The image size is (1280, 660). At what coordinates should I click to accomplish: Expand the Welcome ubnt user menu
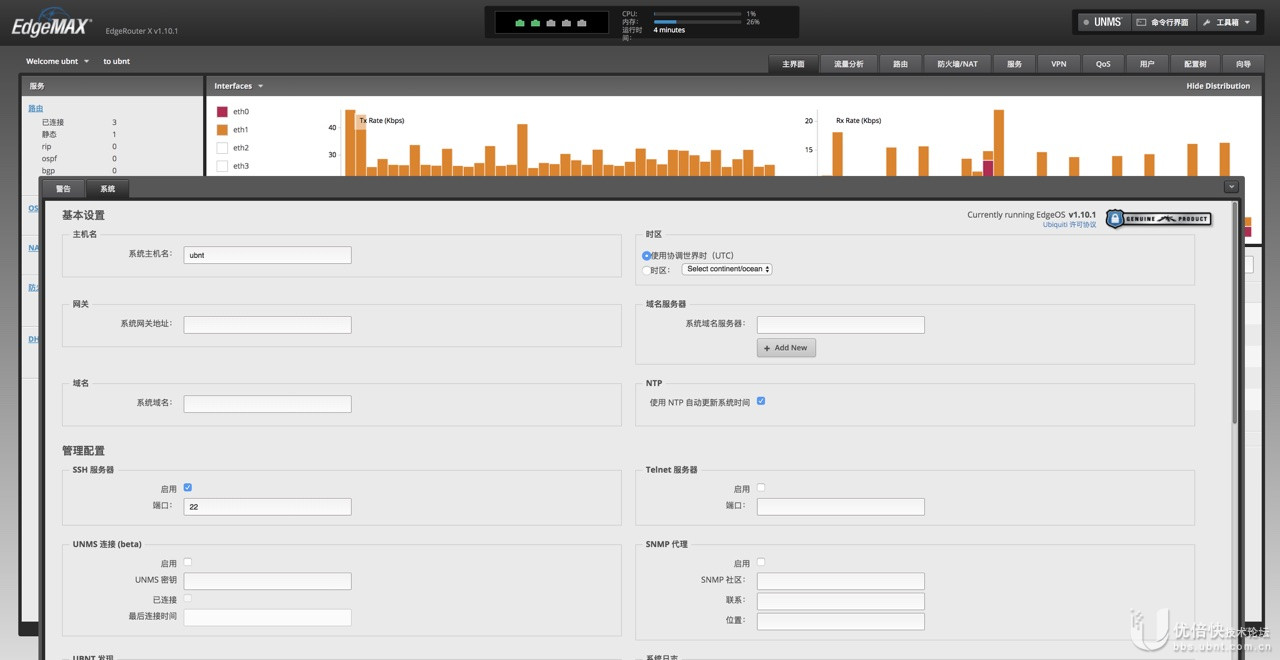57,61
